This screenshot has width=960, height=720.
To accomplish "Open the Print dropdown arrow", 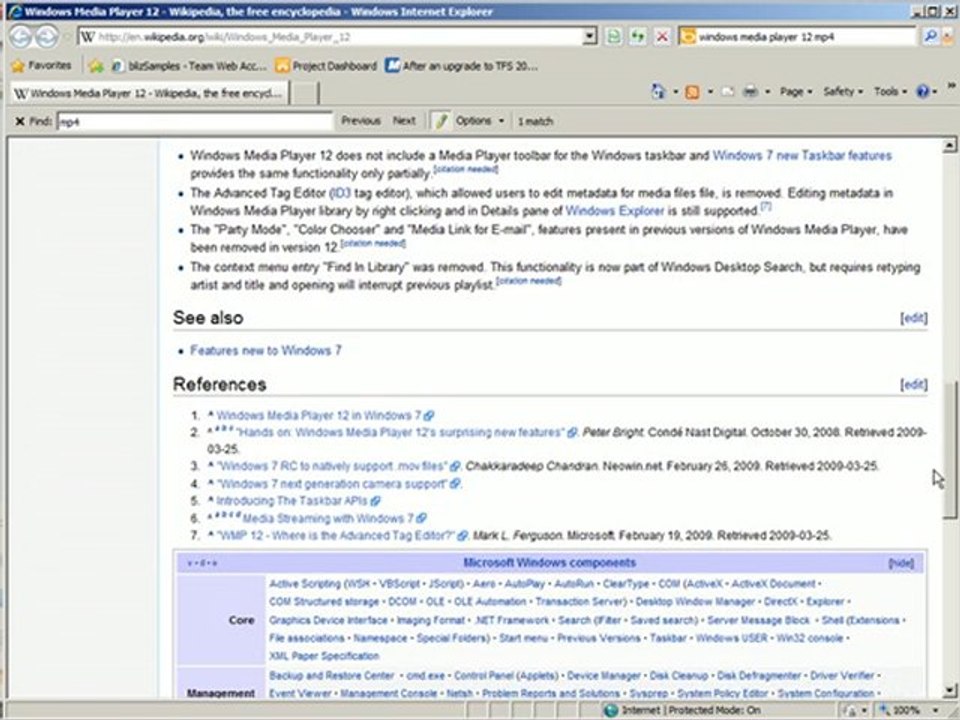I will point(767,92).
